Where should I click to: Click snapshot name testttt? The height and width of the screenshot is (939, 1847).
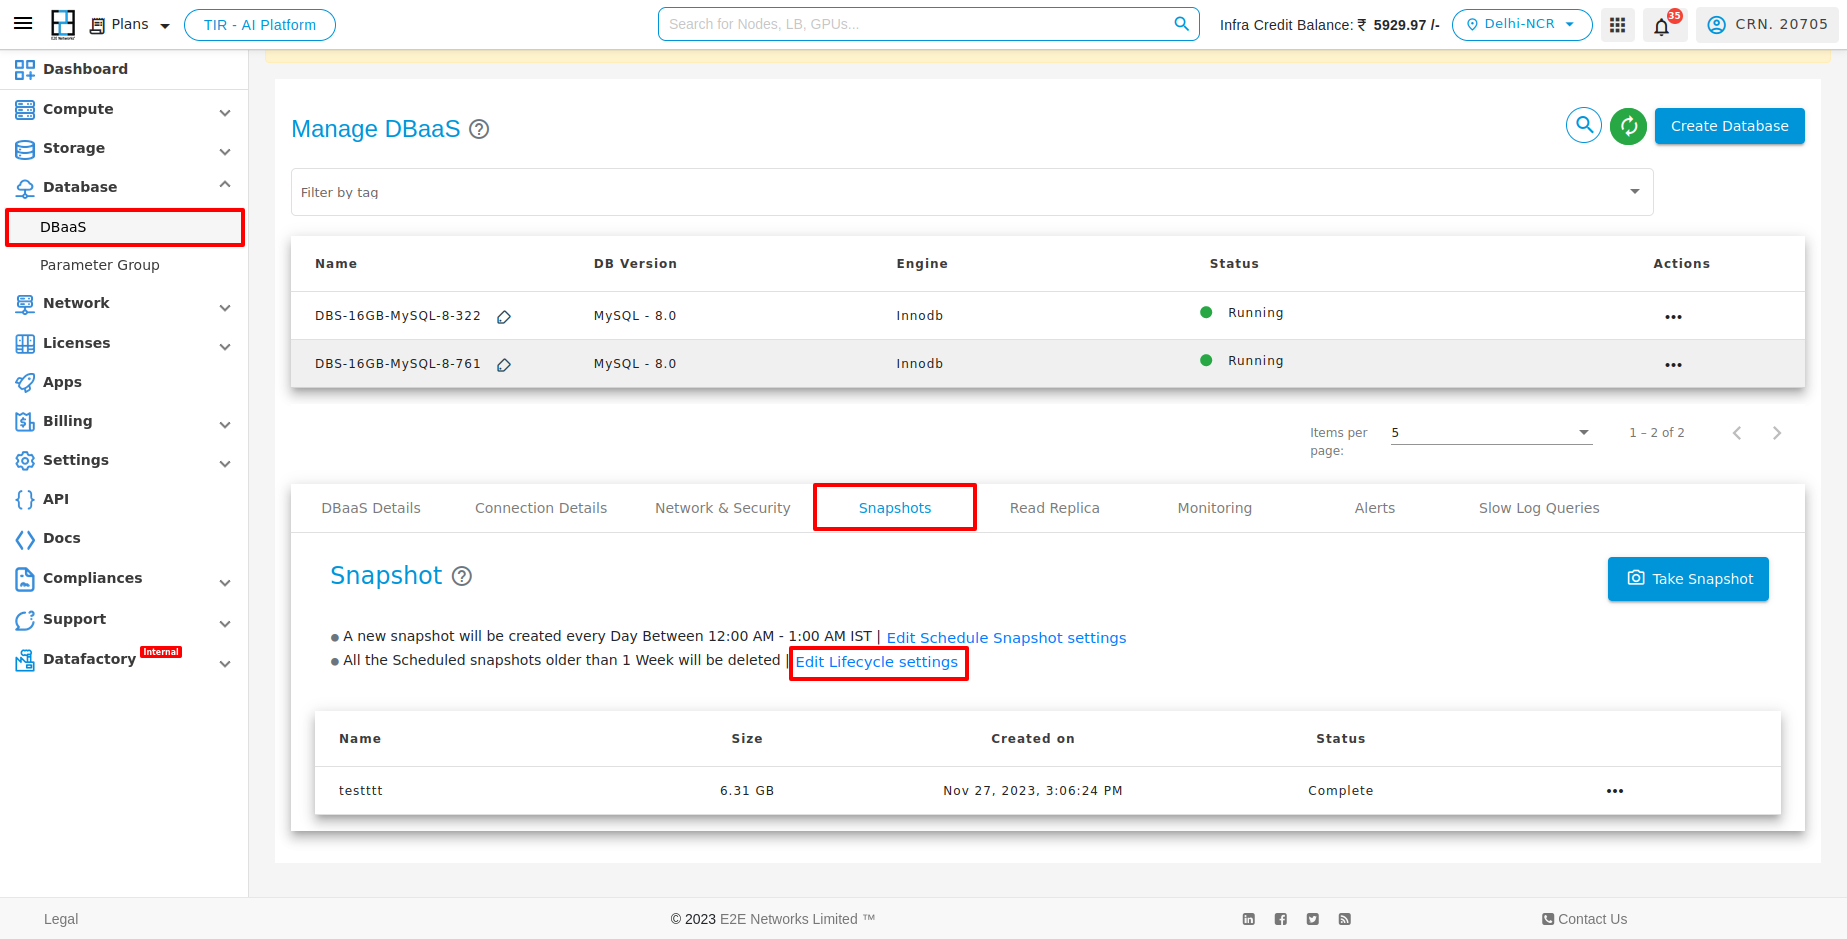361,791
